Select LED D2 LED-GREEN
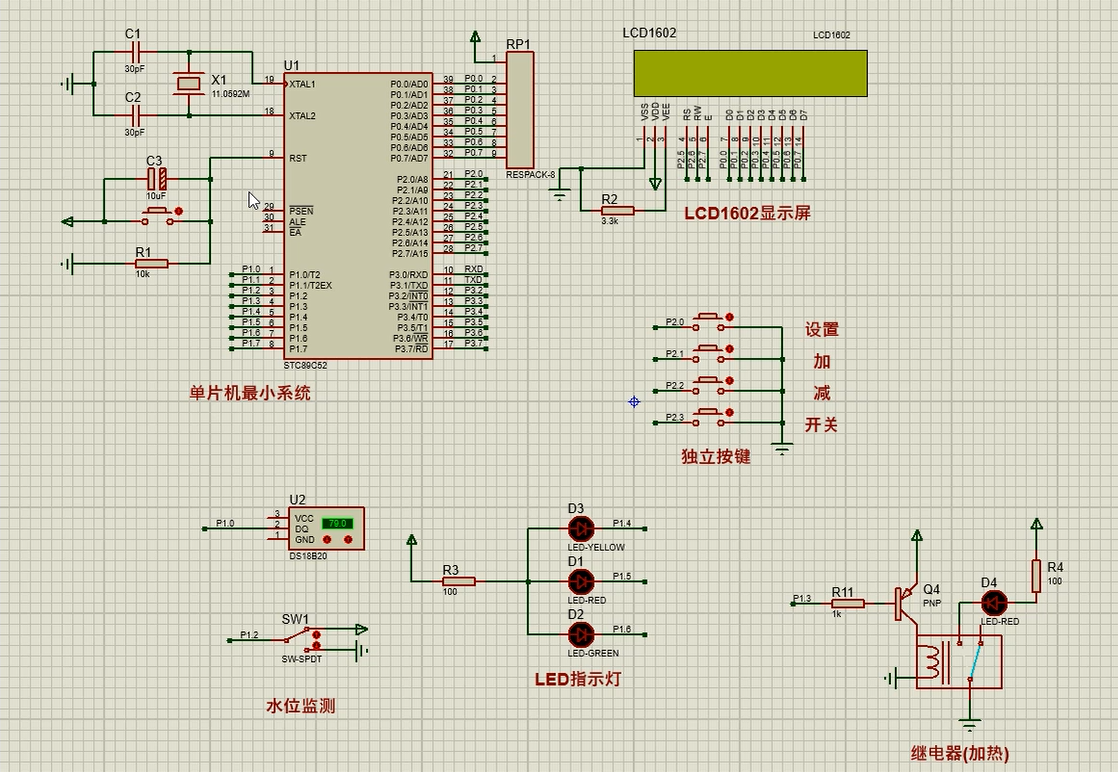Screen dimensions: 1118x772 (x=581, y=634)
